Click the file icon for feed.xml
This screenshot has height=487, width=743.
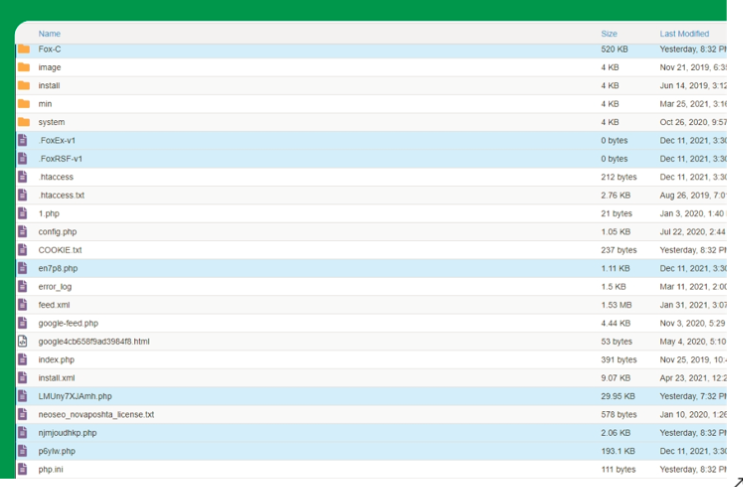pyautogui.click(x=22, y=305)
